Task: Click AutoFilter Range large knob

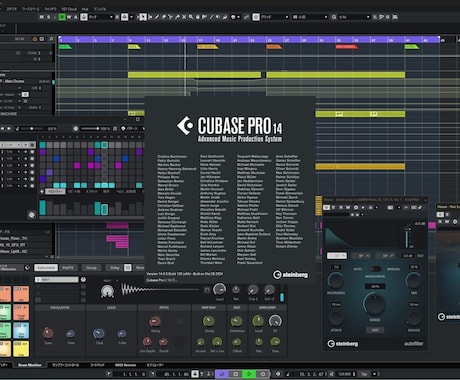Action: click(x=375, y=304)
